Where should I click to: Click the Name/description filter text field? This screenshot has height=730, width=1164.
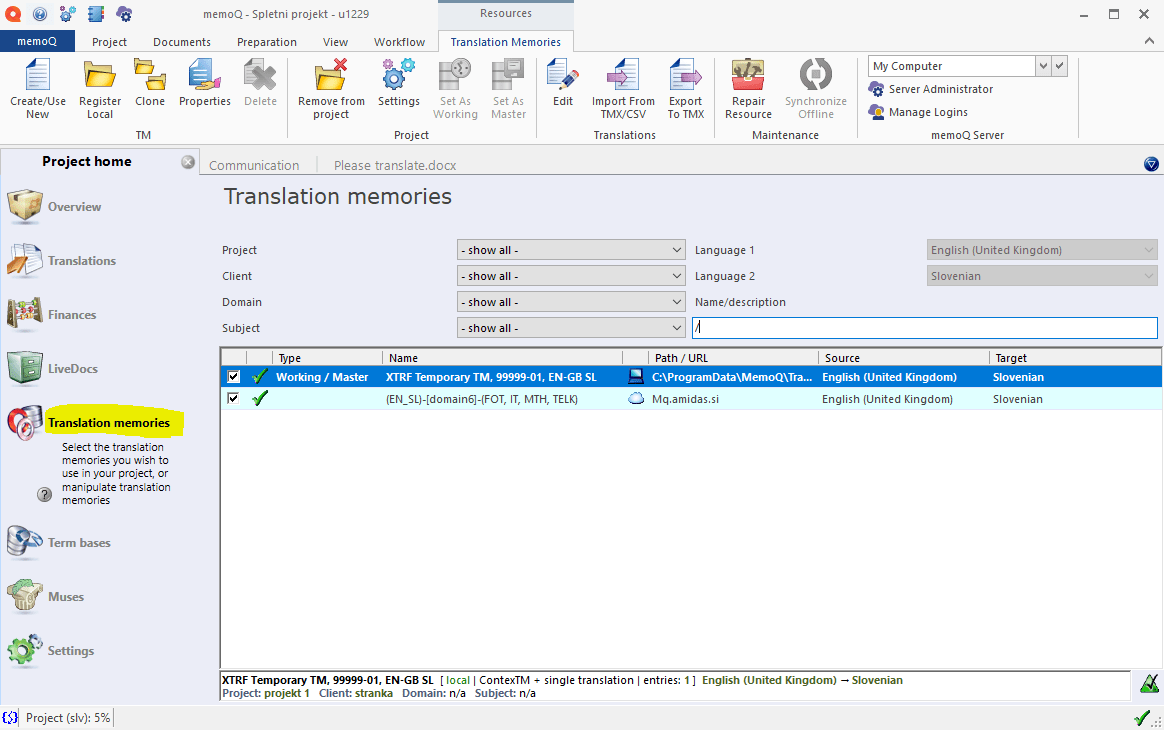(x=924, y=328)
